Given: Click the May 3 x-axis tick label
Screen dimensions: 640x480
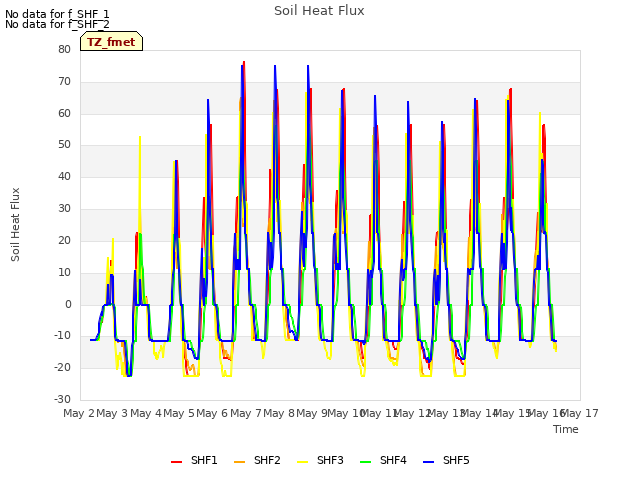Looking at the screenshot, I should tap(112, 413).
